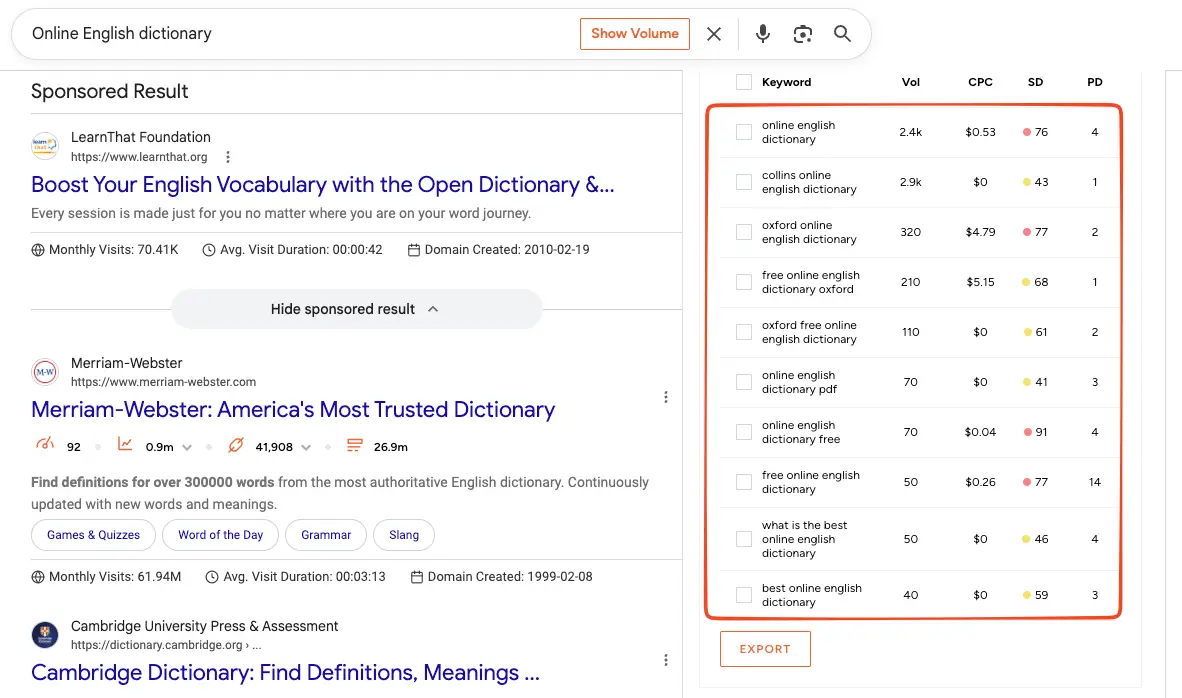Sort table by the PD column header

point(1095,82)
